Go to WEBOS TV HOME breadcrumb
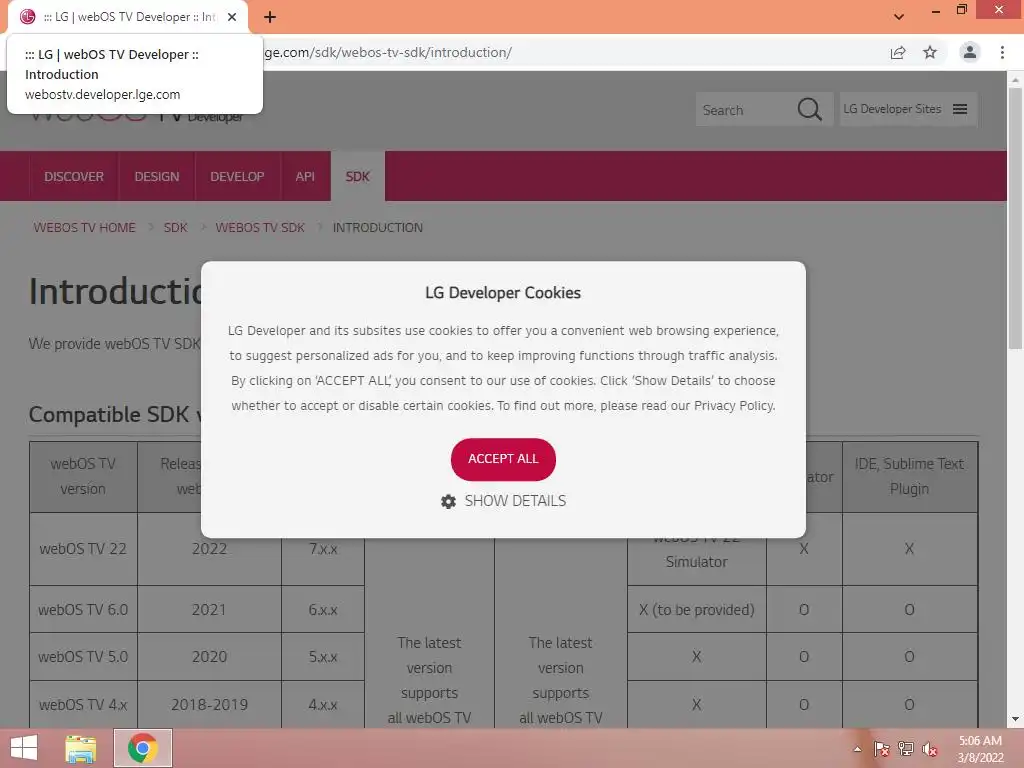 pos(85,227)
